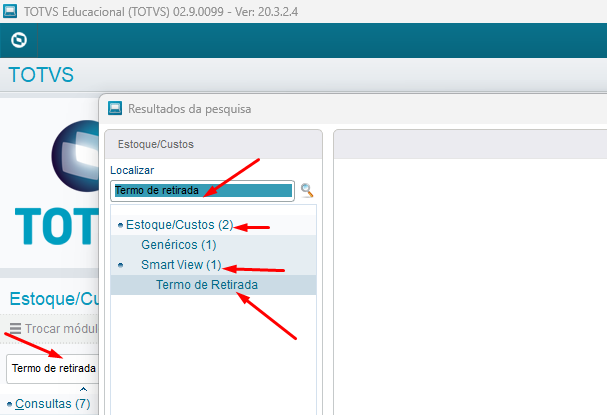Click the main menu search box Termo de retirada
The image size is (607, 415).
tap(53, 368)
